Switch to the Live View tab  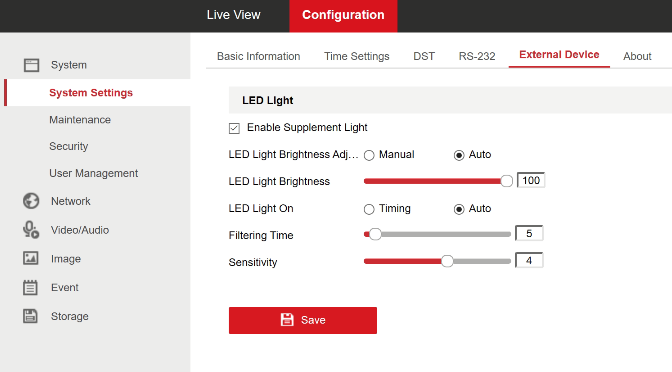pyautogui.click(x=234, y=15)
